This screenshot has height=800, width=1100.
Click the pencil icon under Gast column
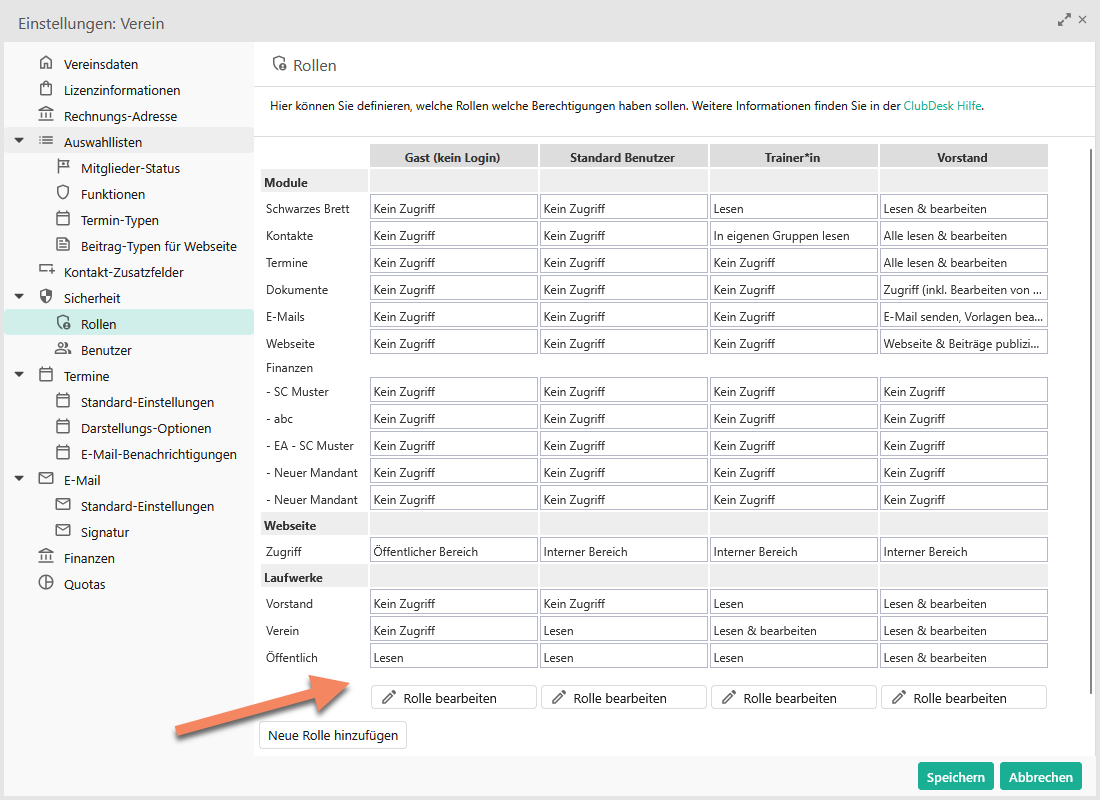tap(389, 698)
